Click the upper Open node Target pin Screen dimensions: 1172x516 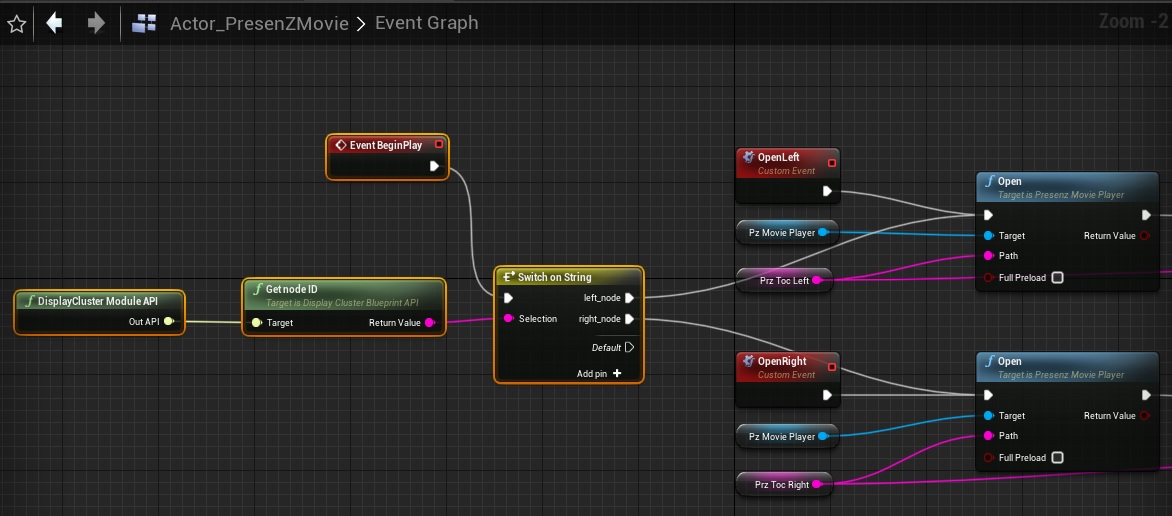point(988,236)
